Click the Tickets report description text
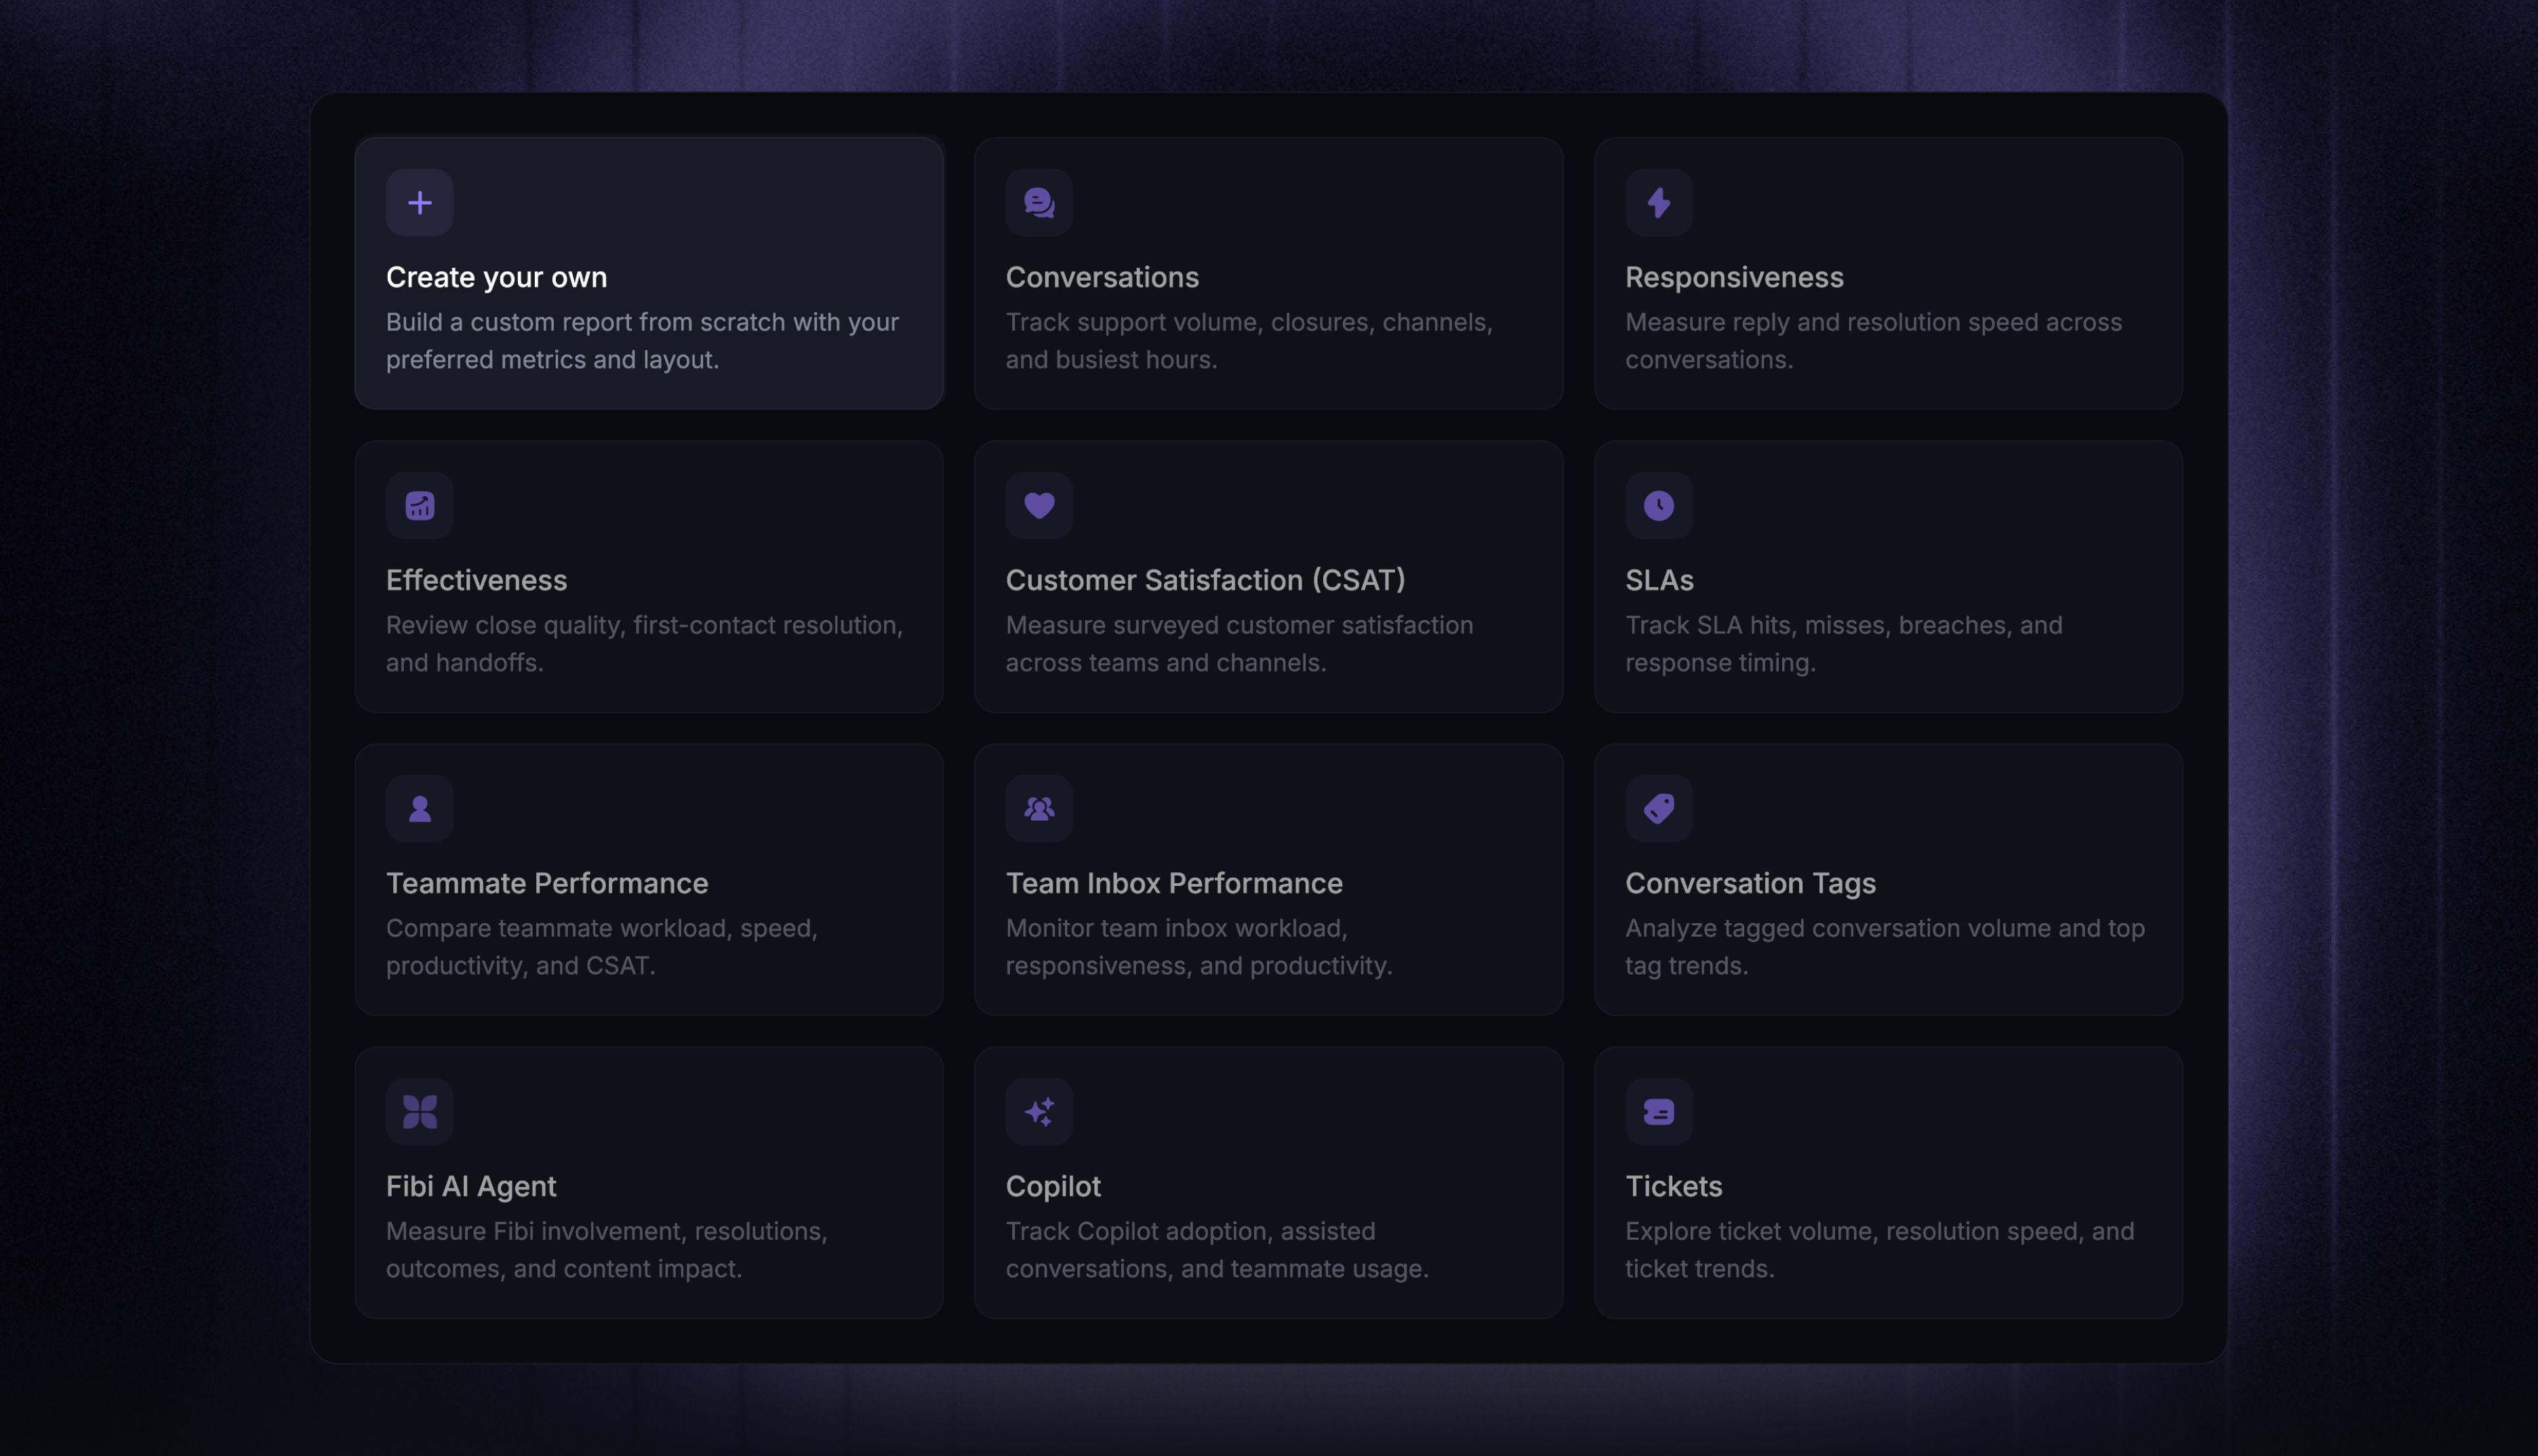The image size is (2538, 1456). click(1879, 1250)
